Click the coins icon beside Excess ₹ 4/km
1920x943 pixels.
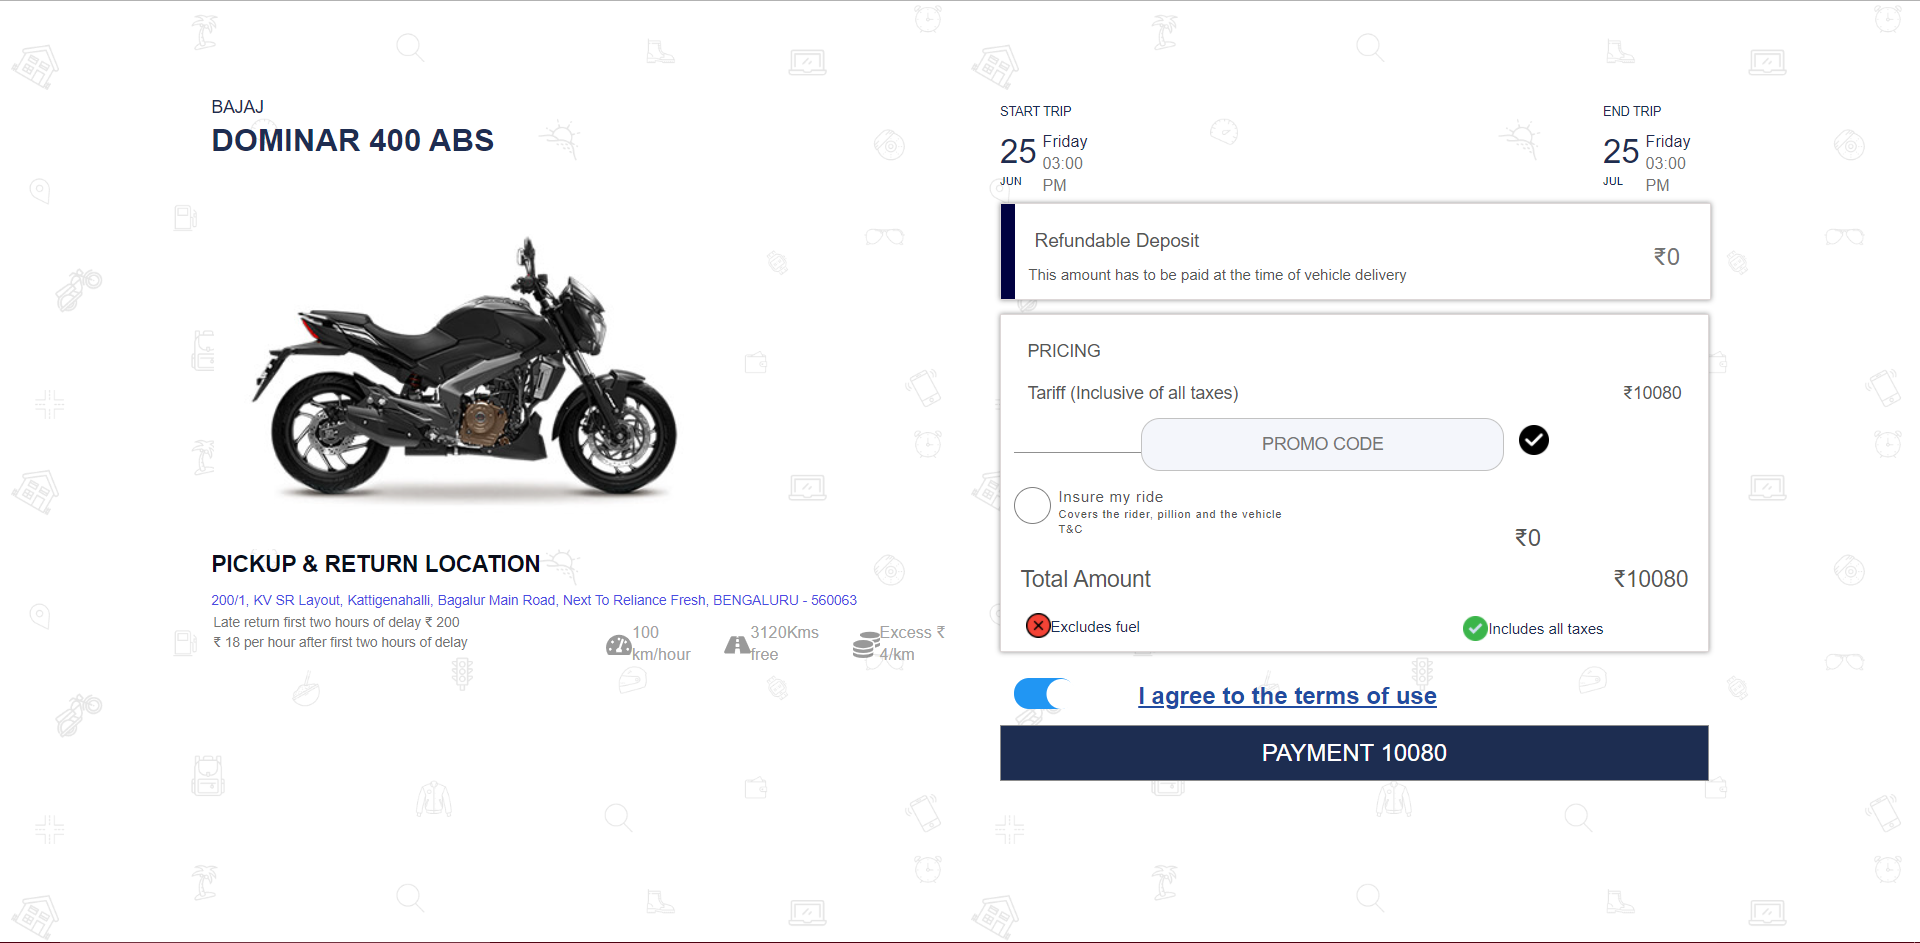click(x=866, y=645)
